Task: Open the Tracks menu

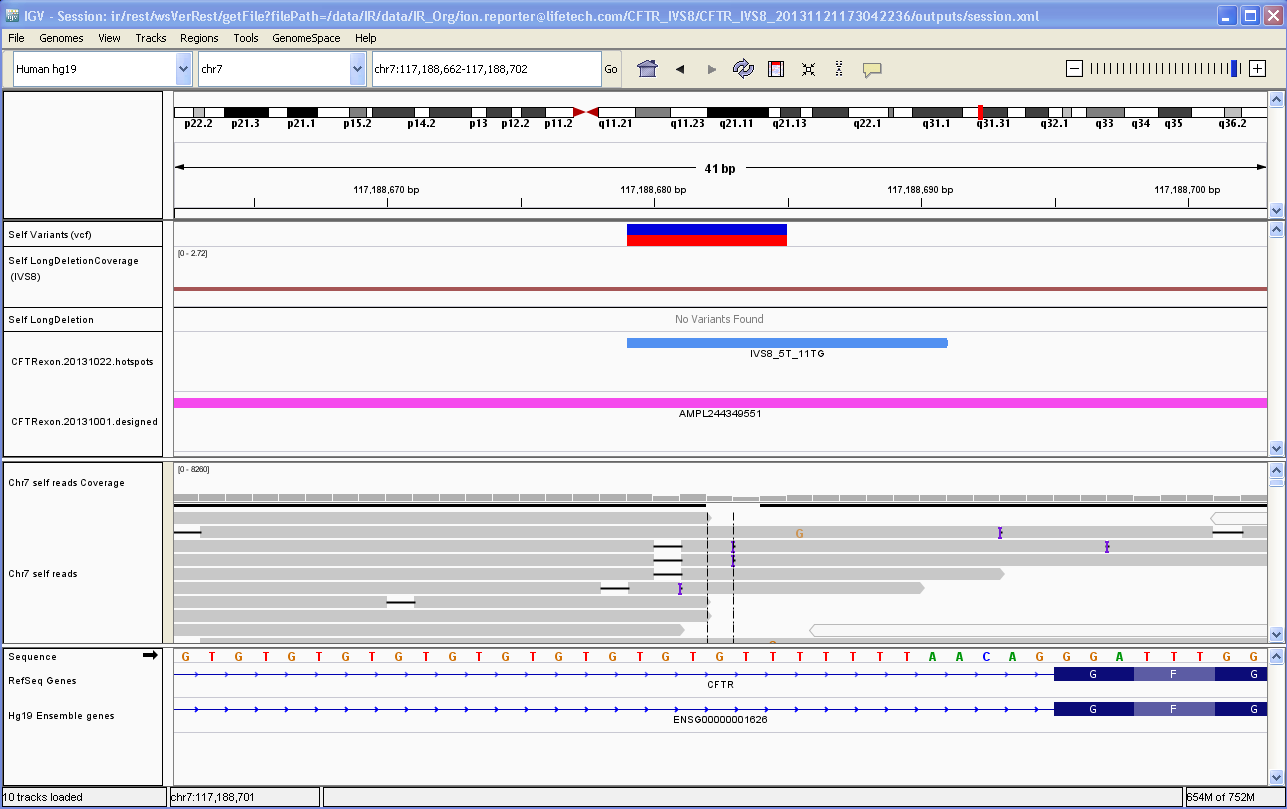Action: (x=150, y=38)
